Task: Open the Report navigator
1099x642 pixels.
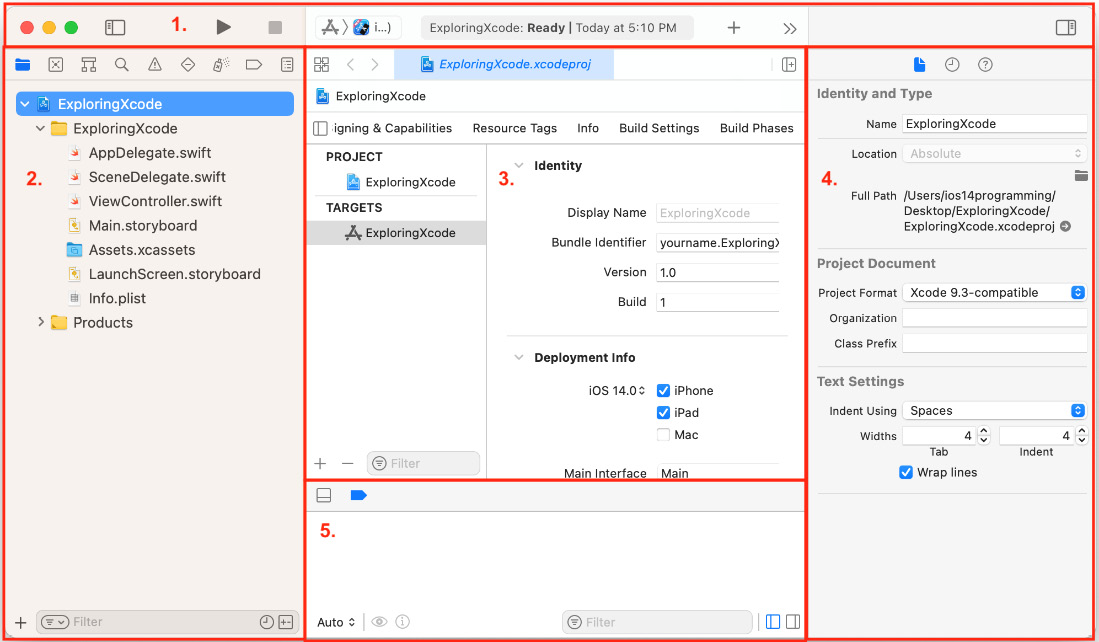Action: pyautogui.click(x=287, y=64)
